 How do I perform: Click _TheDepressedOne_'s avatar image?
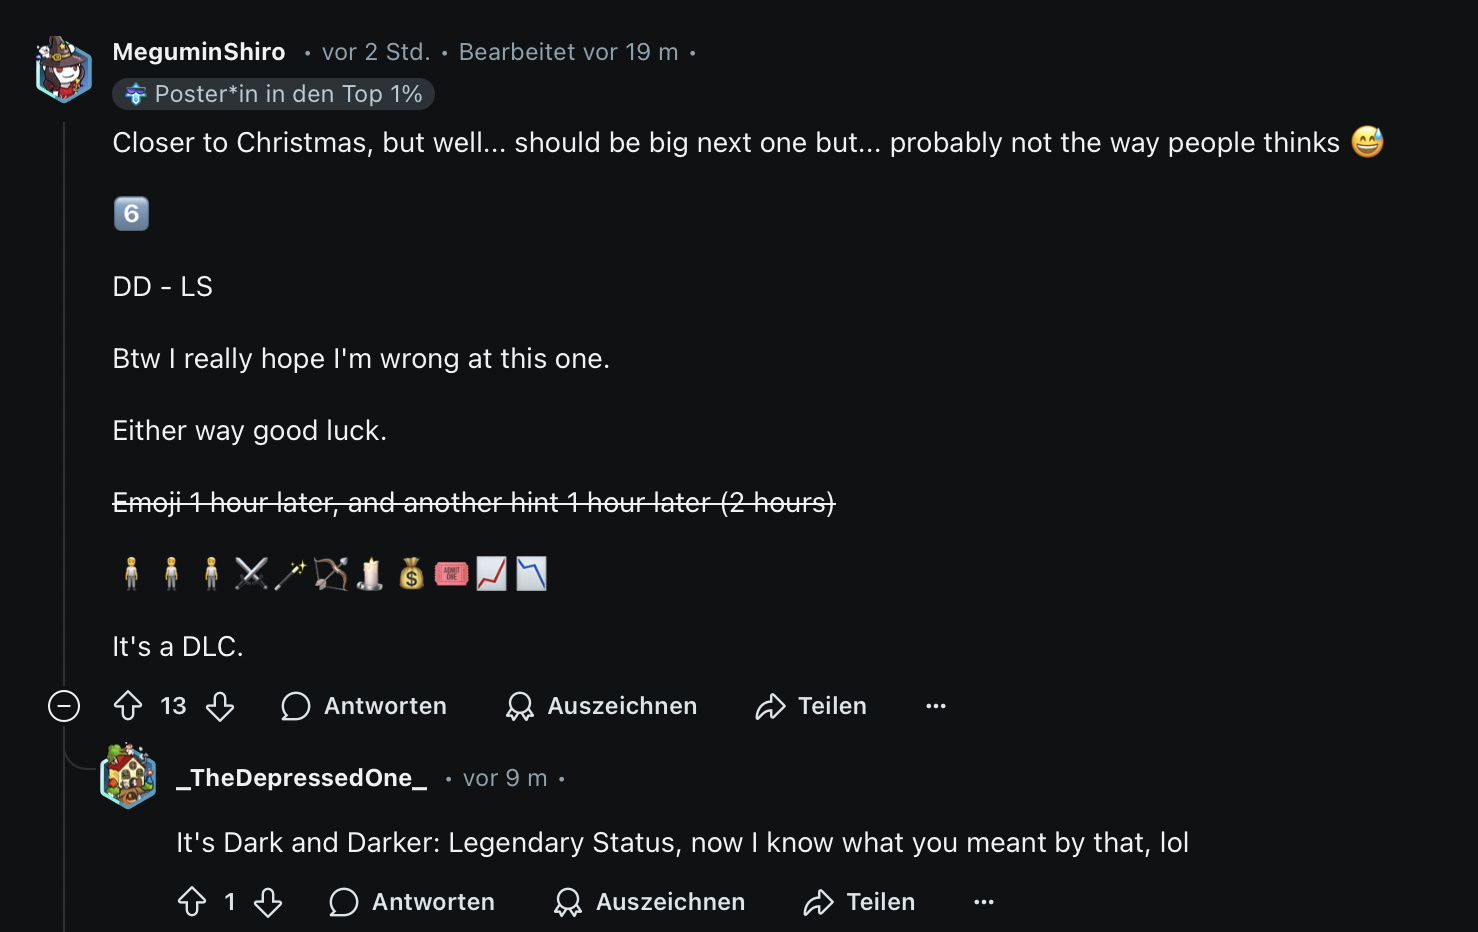128,776
